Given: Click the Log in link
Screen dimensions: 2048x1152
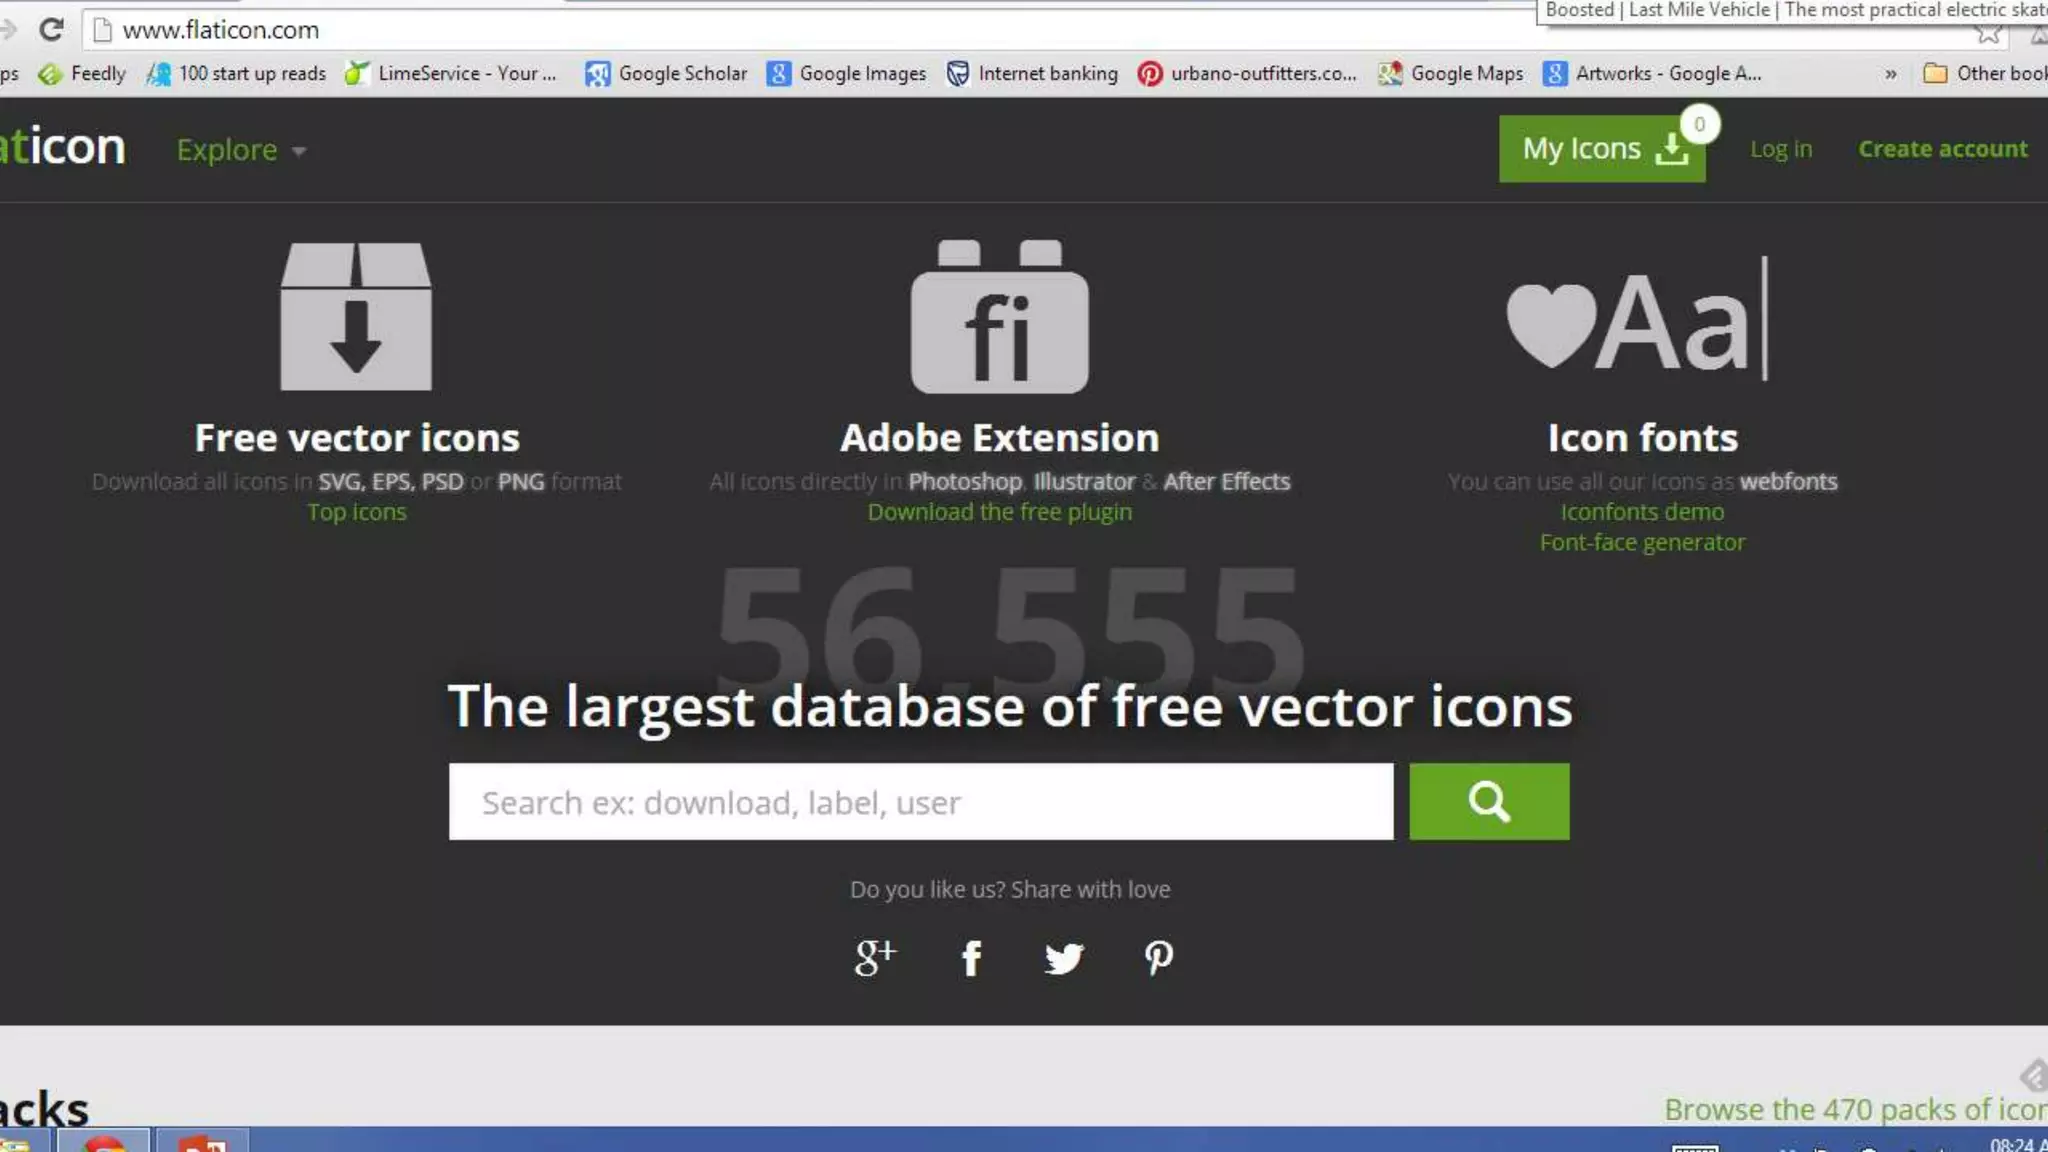Looking at the screenshot, I should coord(1780,149).
